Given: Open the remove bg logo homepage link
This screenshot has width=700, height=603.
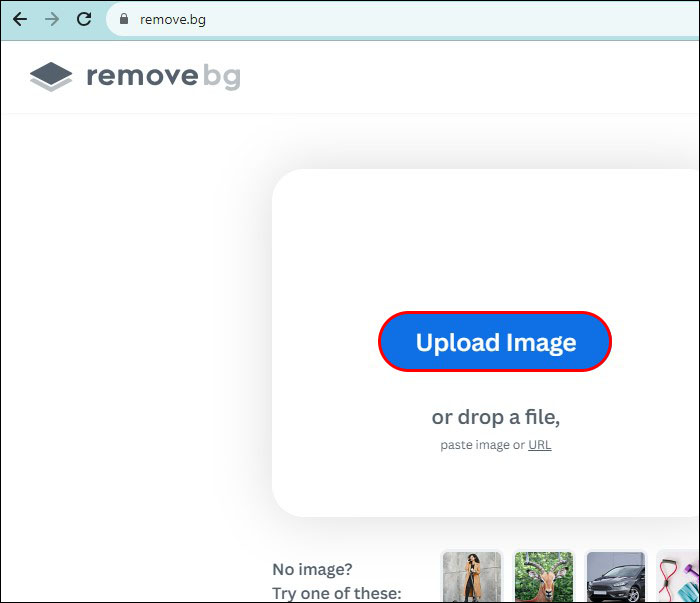Looking at the screenshot, I should pos(135,76).
